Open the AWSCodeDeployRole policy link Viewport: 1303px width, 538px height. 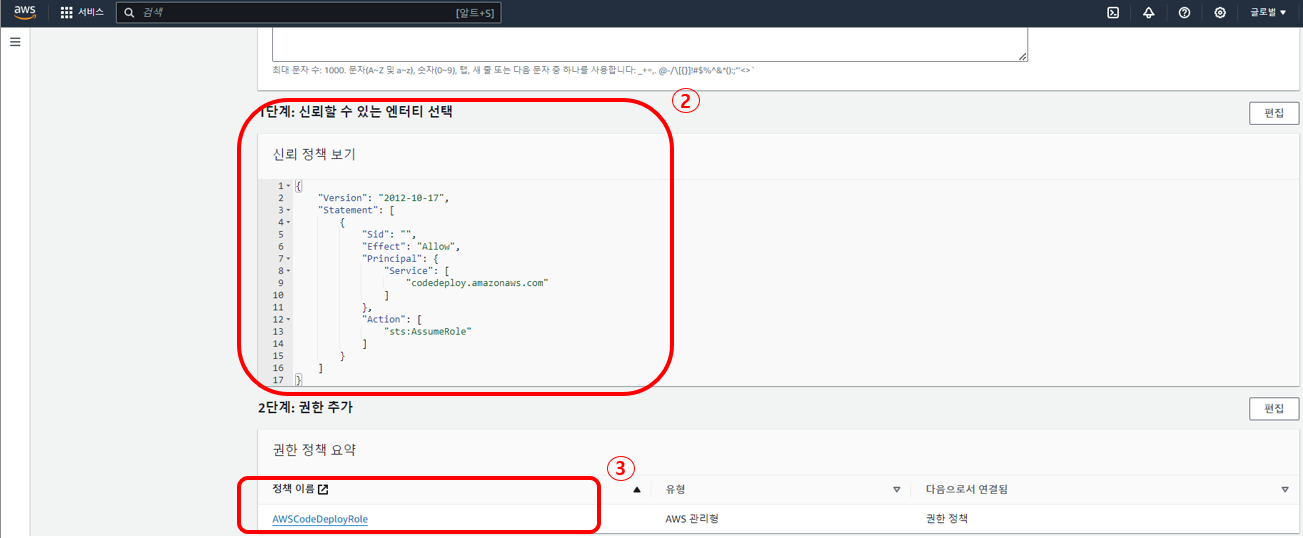coord(320,519)
